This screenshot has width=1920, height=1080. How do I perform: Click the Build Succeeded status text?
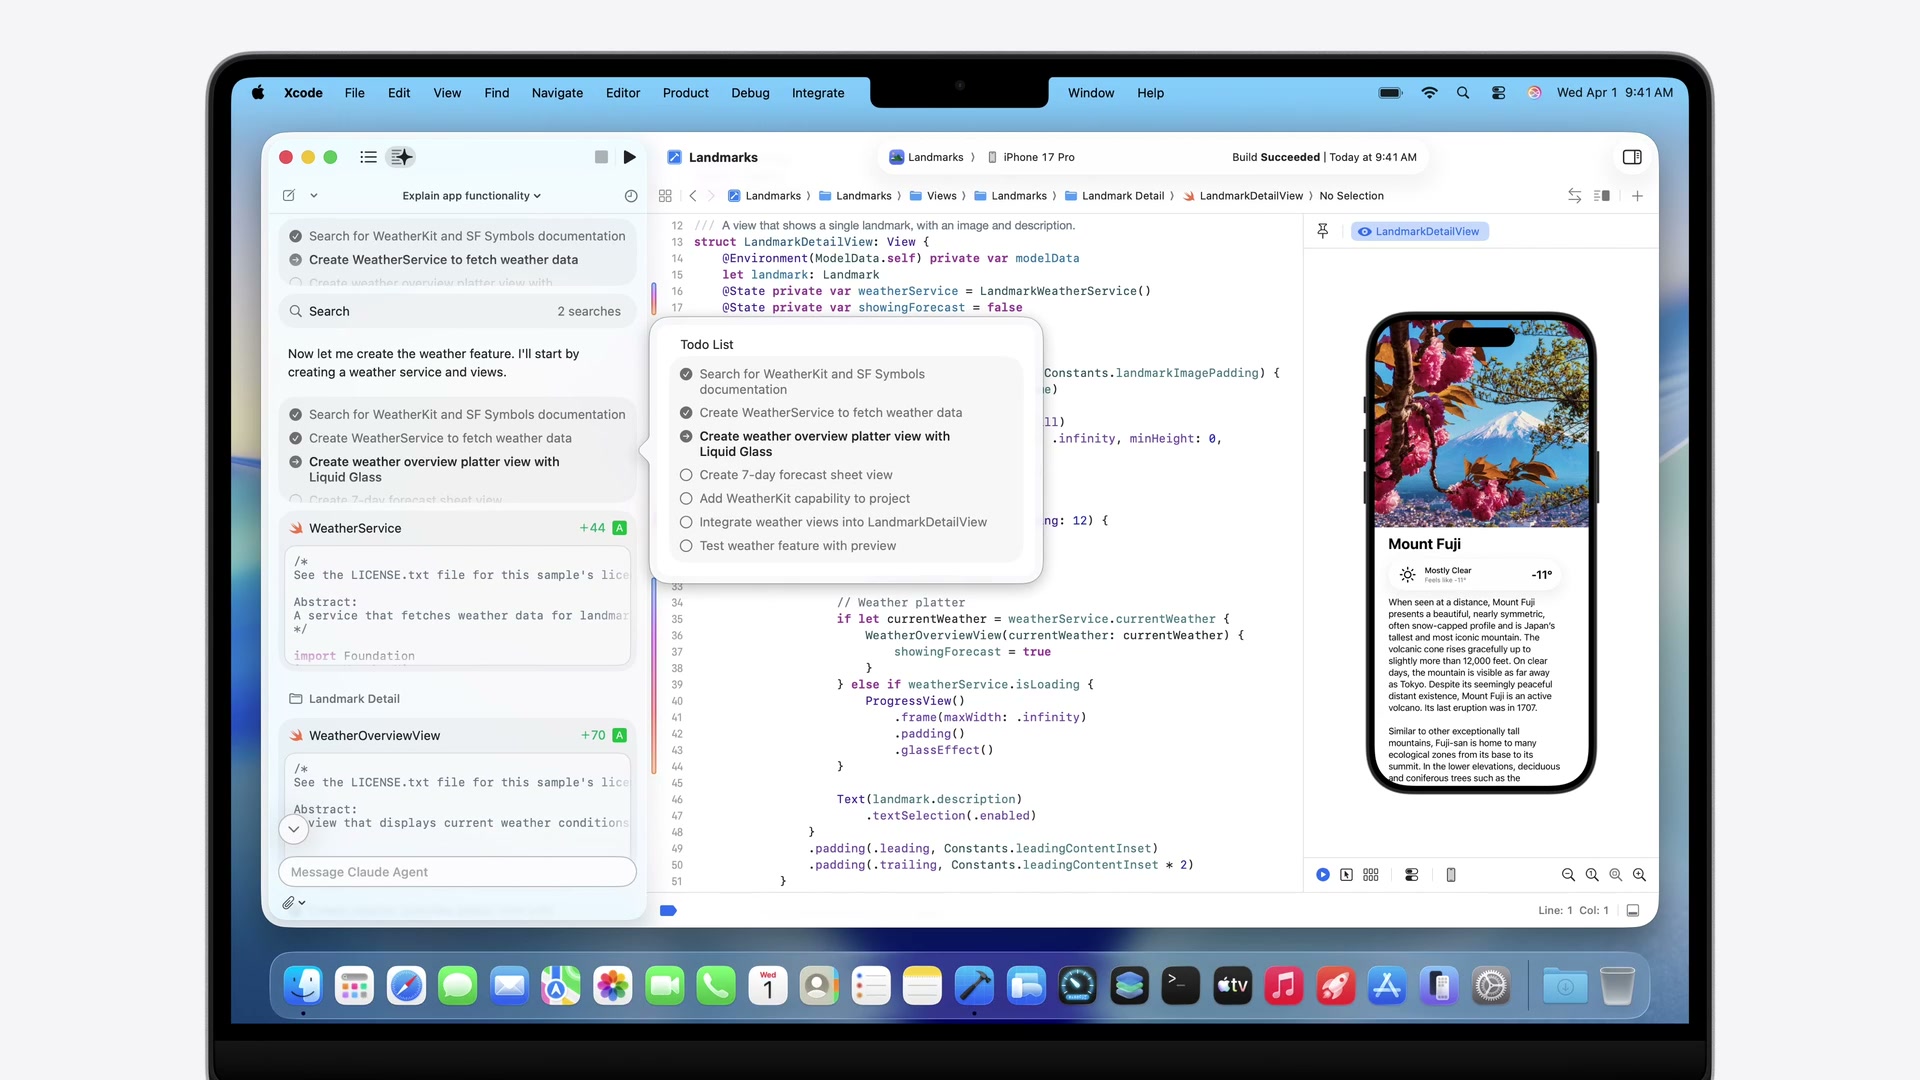tap(1324, 157)
